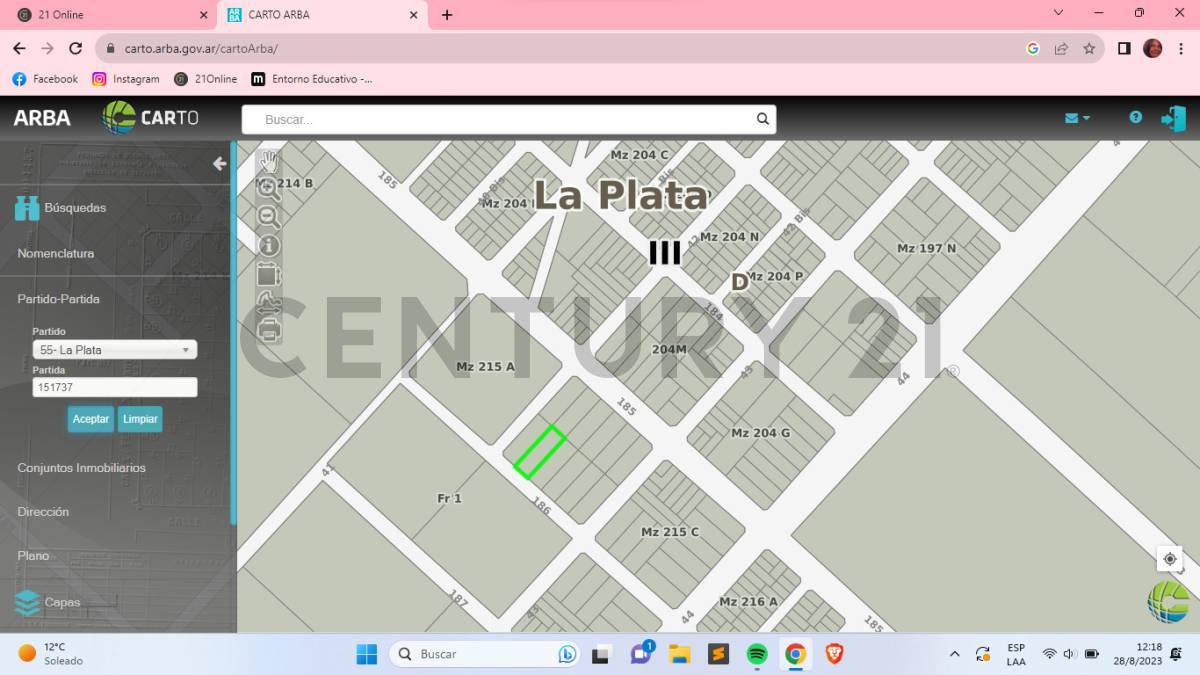Select the information tool on map toolbar
Screen dimensions: 1200x675
tap(268, 245)
